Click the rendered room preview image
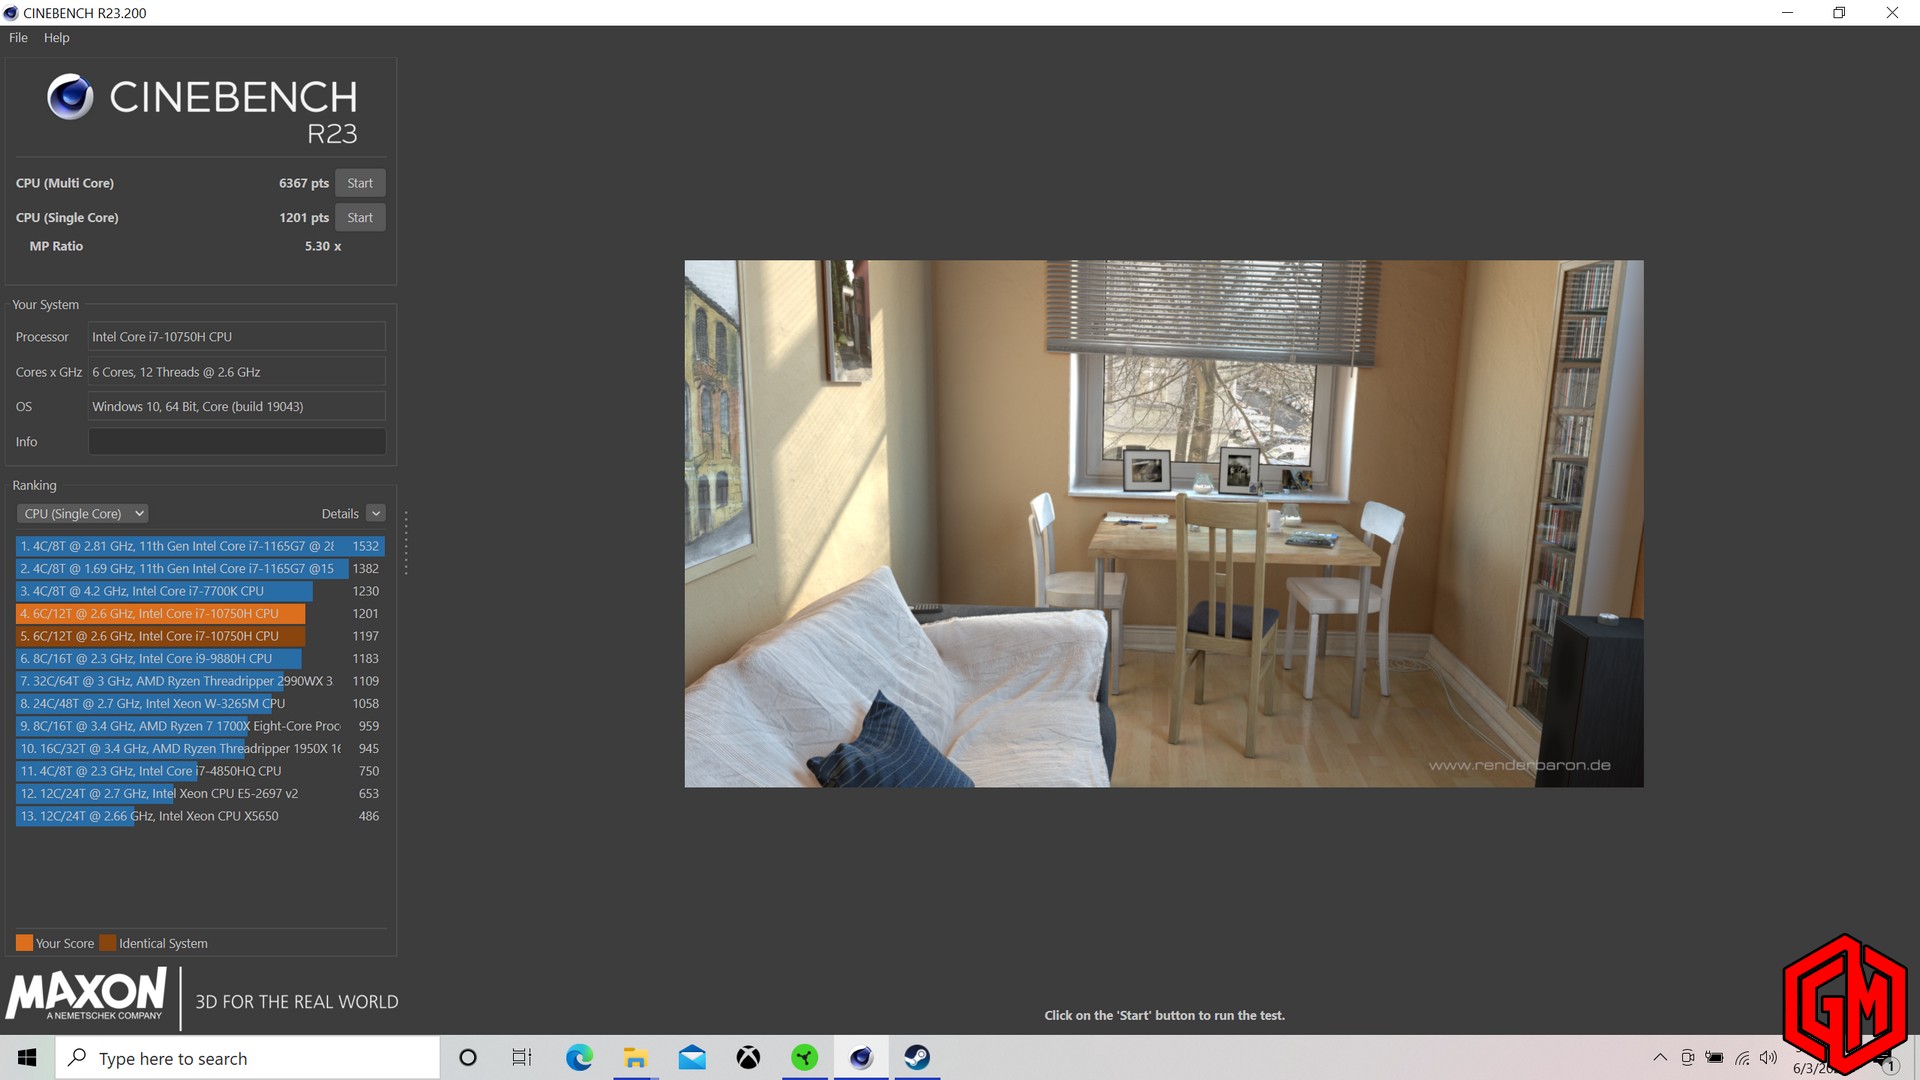The image size is (1920, 1080). click(x=1164, y=524)
